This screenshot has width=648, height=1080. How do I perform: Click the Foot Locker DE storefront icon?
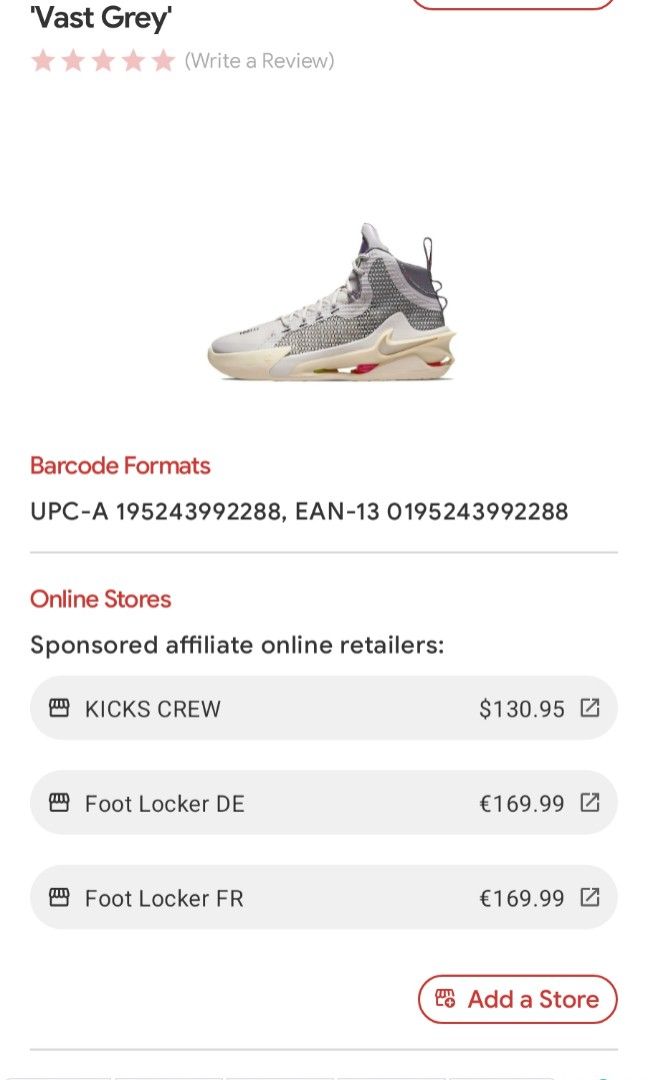pyautogui.click(x=60, y=803)
